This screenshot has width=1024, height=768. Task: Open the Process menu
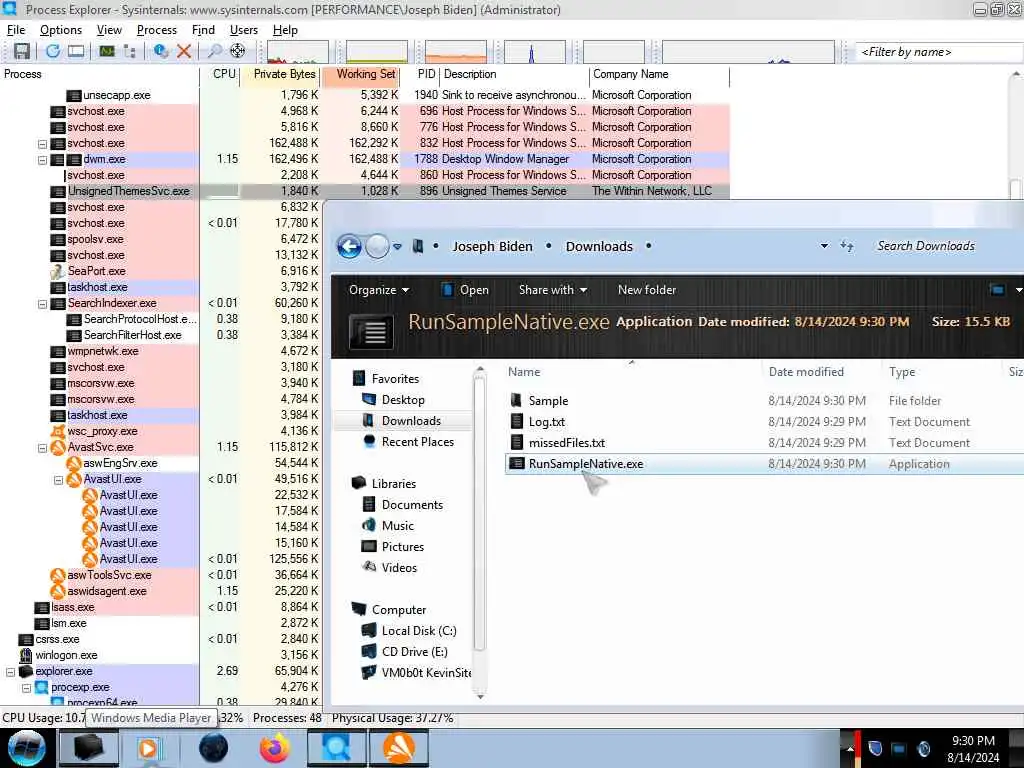(x=157, y=30)
